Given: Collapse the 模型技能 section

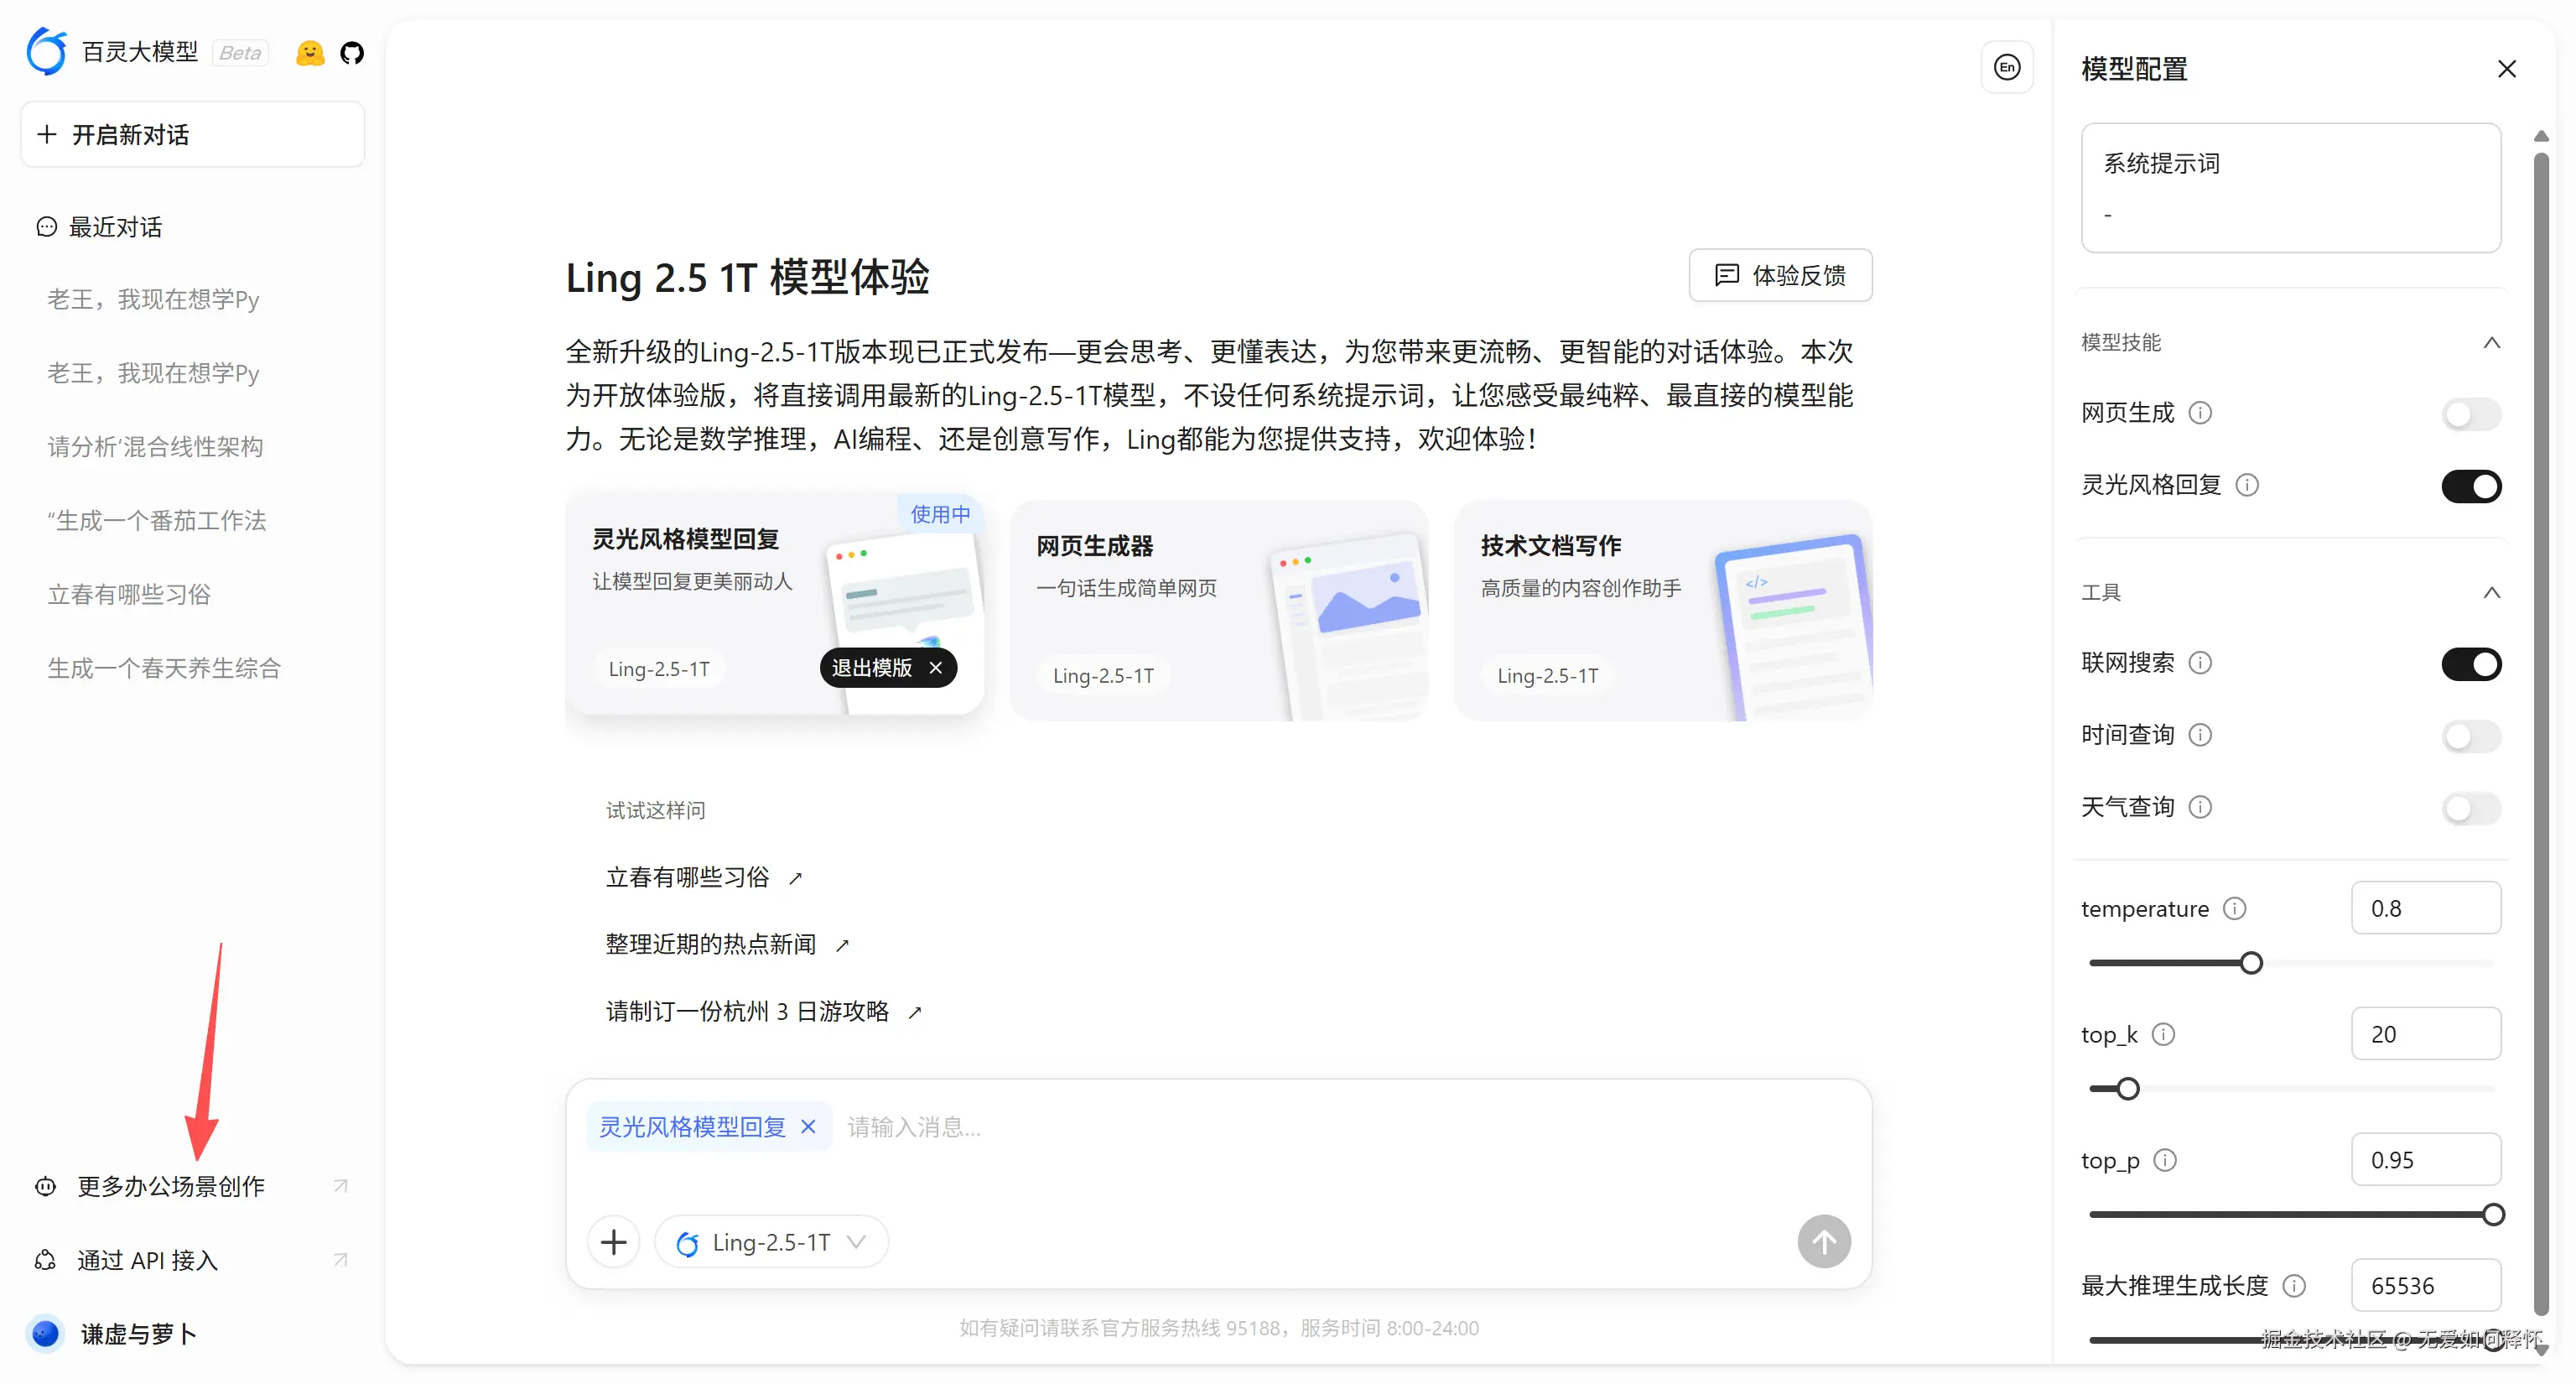Looking at the screenshot, I should (x=2491, y=343).
